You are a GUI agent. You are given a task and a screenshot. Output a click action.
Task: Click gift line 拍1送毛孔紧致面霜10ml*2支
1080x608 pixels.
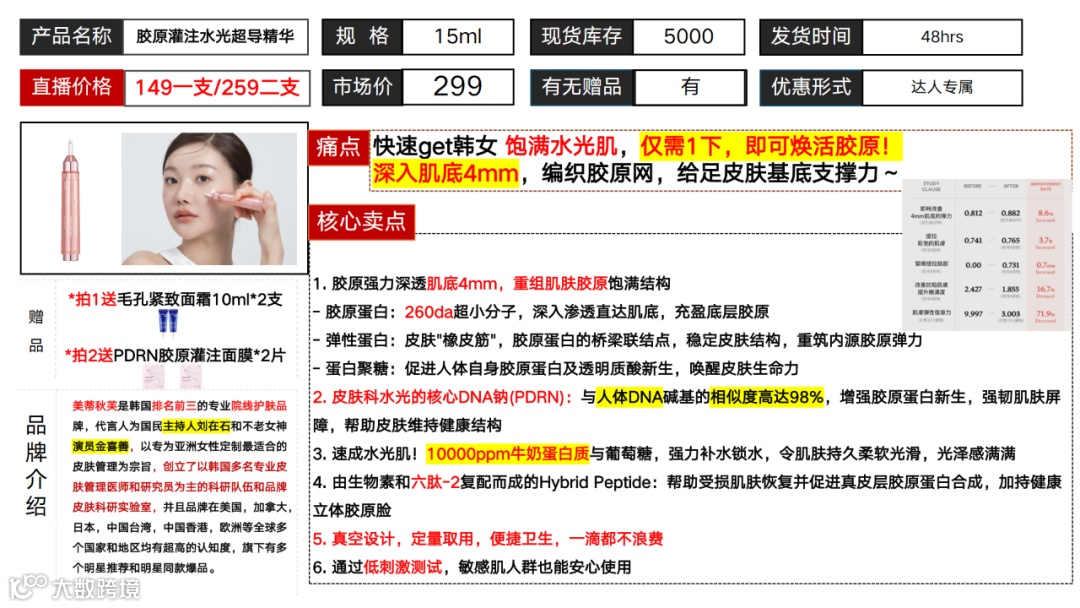coord(175,300)
